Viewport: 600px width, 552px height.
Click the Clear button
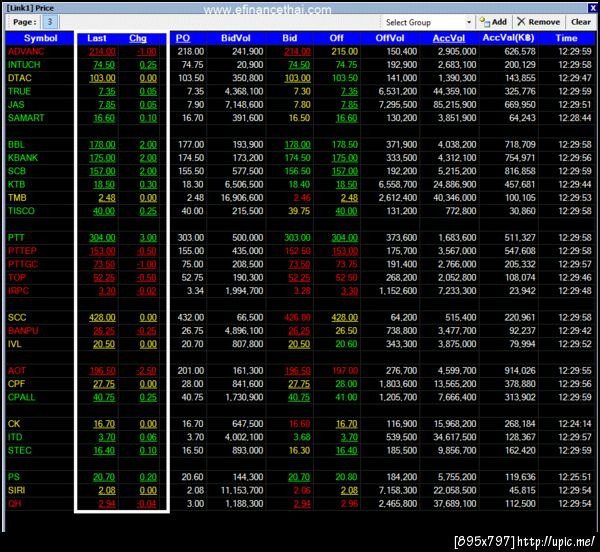tap(580, 22)
